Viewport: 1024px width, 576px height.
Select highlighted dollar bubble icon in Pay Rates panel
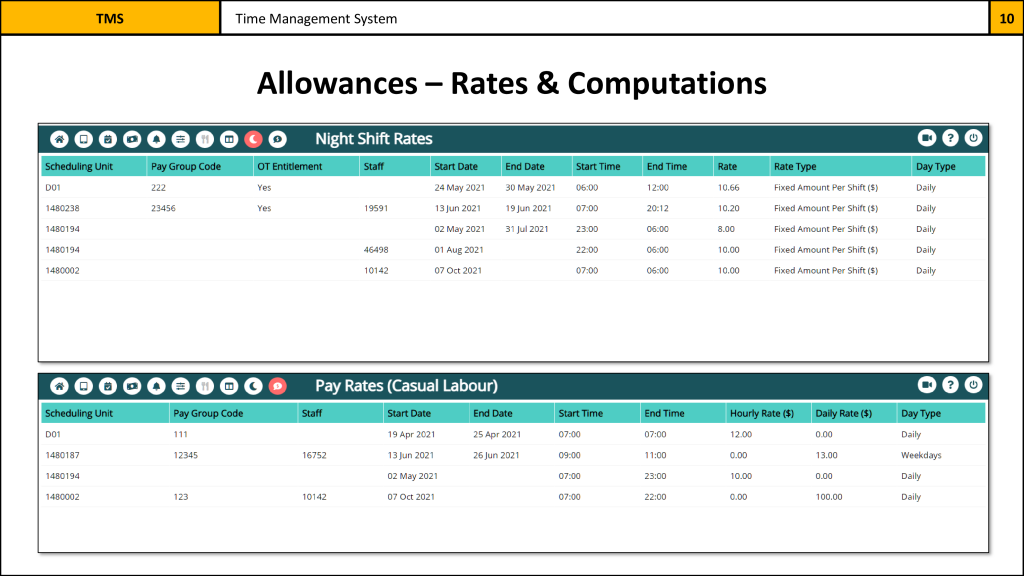(278, 385)
